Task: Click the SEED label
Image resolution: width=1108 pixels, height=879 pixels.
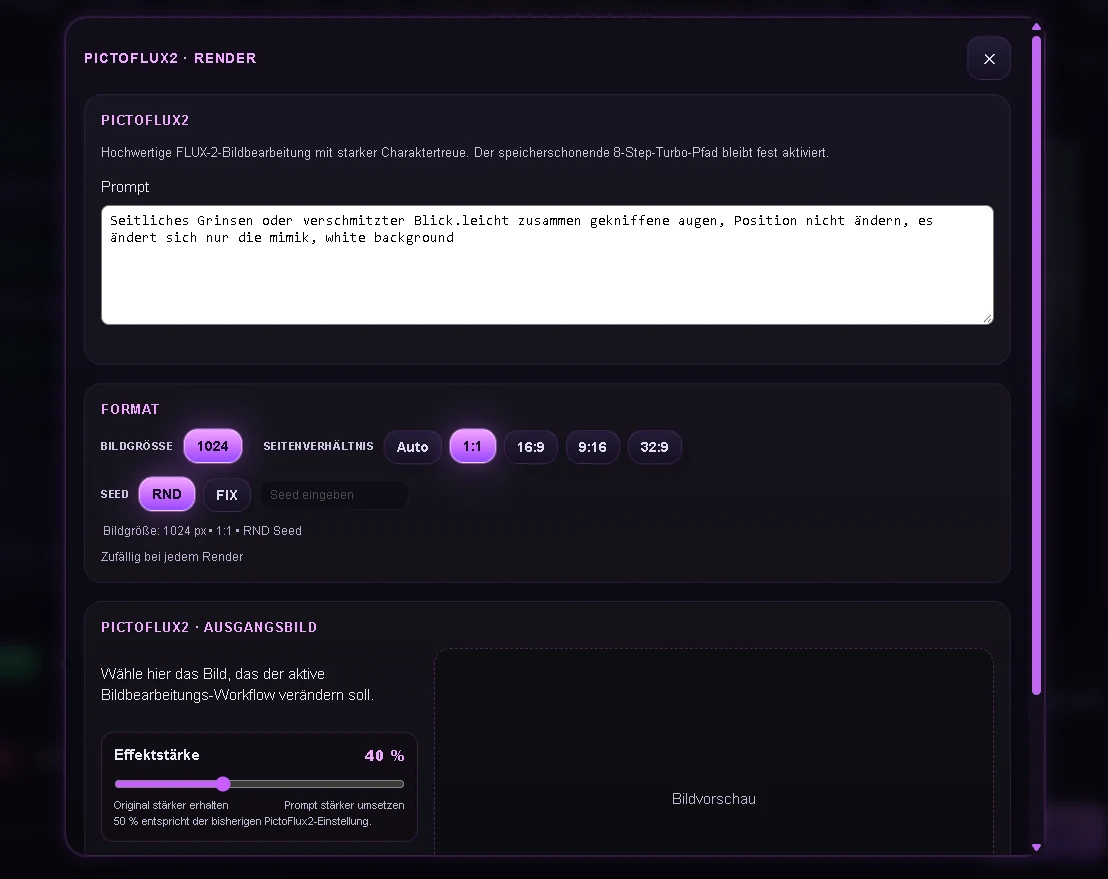Action: click(114, 495)
